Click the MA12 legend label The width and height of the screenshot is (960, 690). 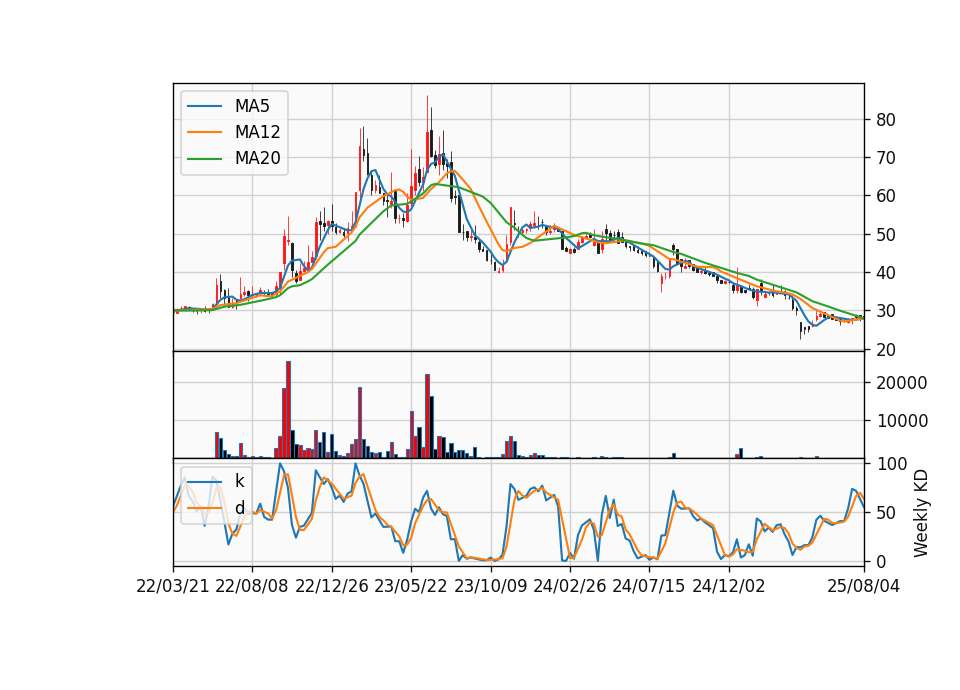pos(257,132)
